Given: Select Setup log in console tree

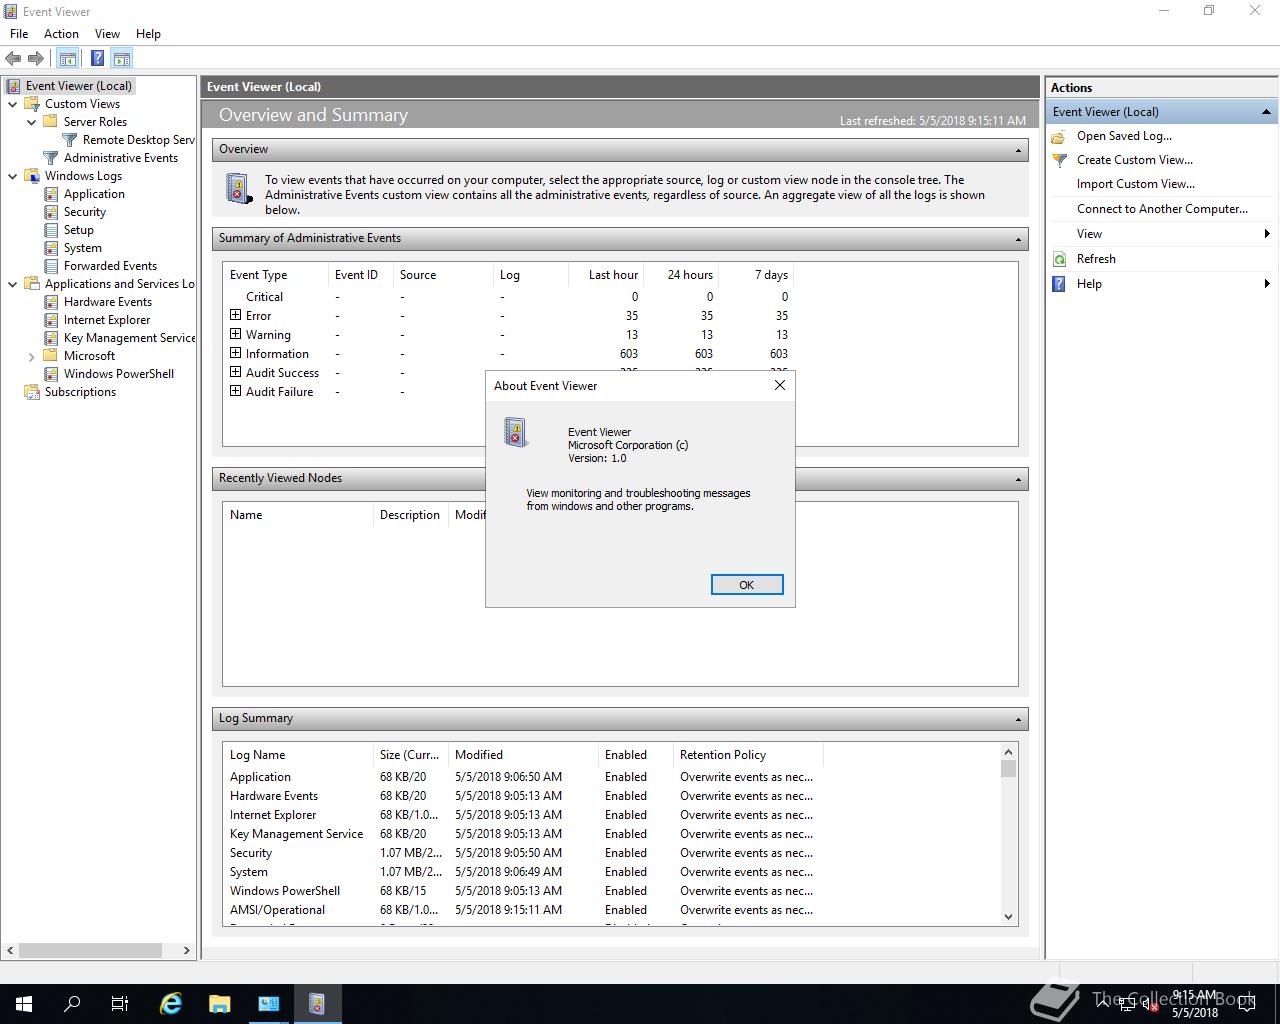Looking at the screenshot, I should click(x=79, y=230).
